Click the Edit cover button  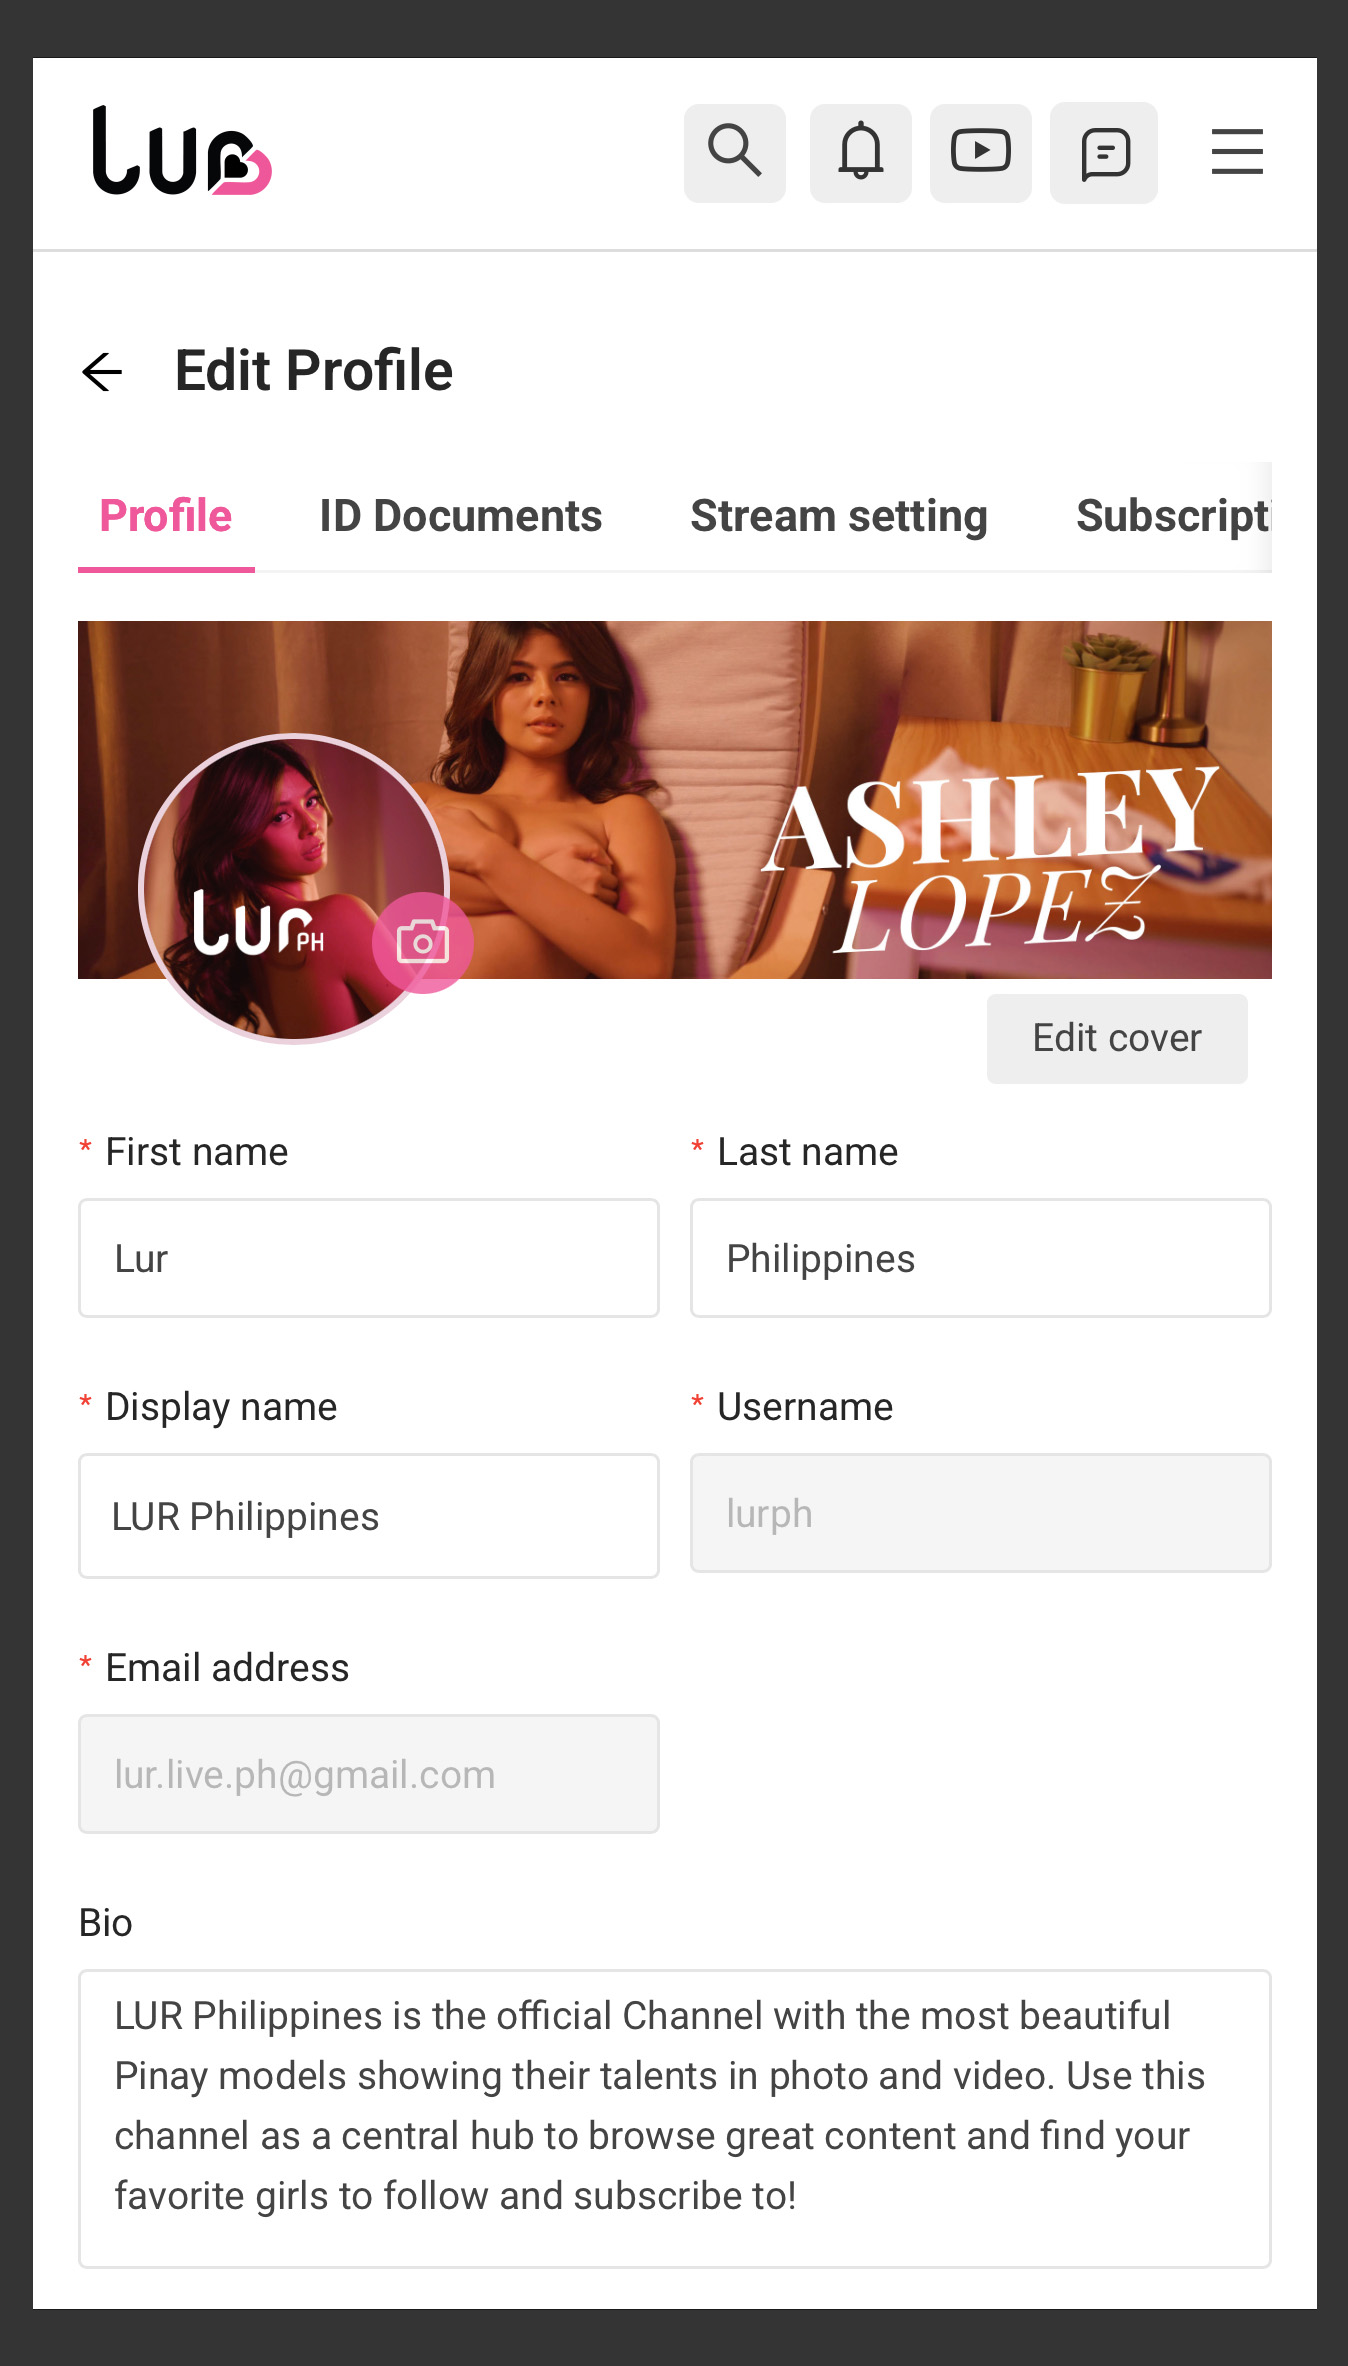point(1117,1038)
